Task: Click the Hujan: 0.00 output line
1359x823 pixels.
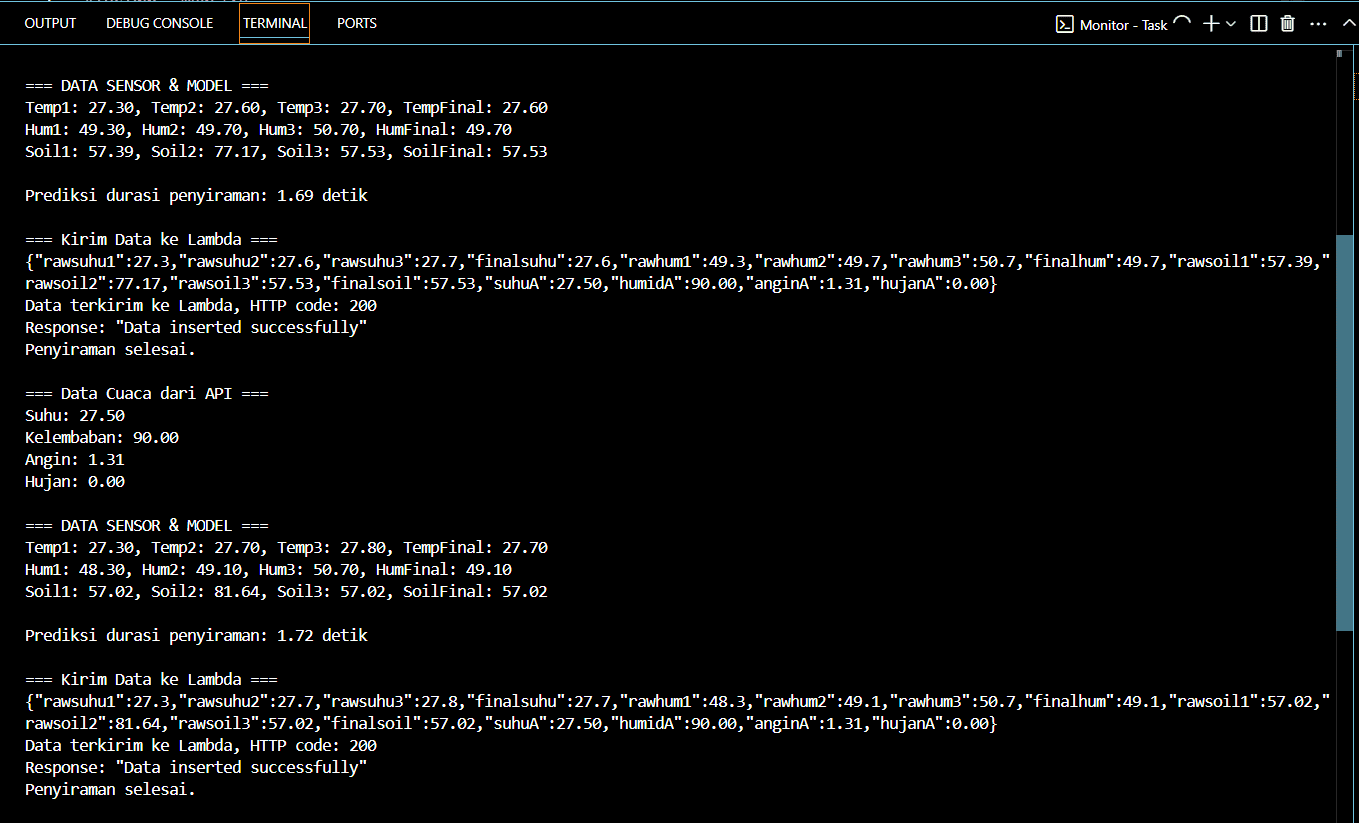Action: click(x=75, y=482)
